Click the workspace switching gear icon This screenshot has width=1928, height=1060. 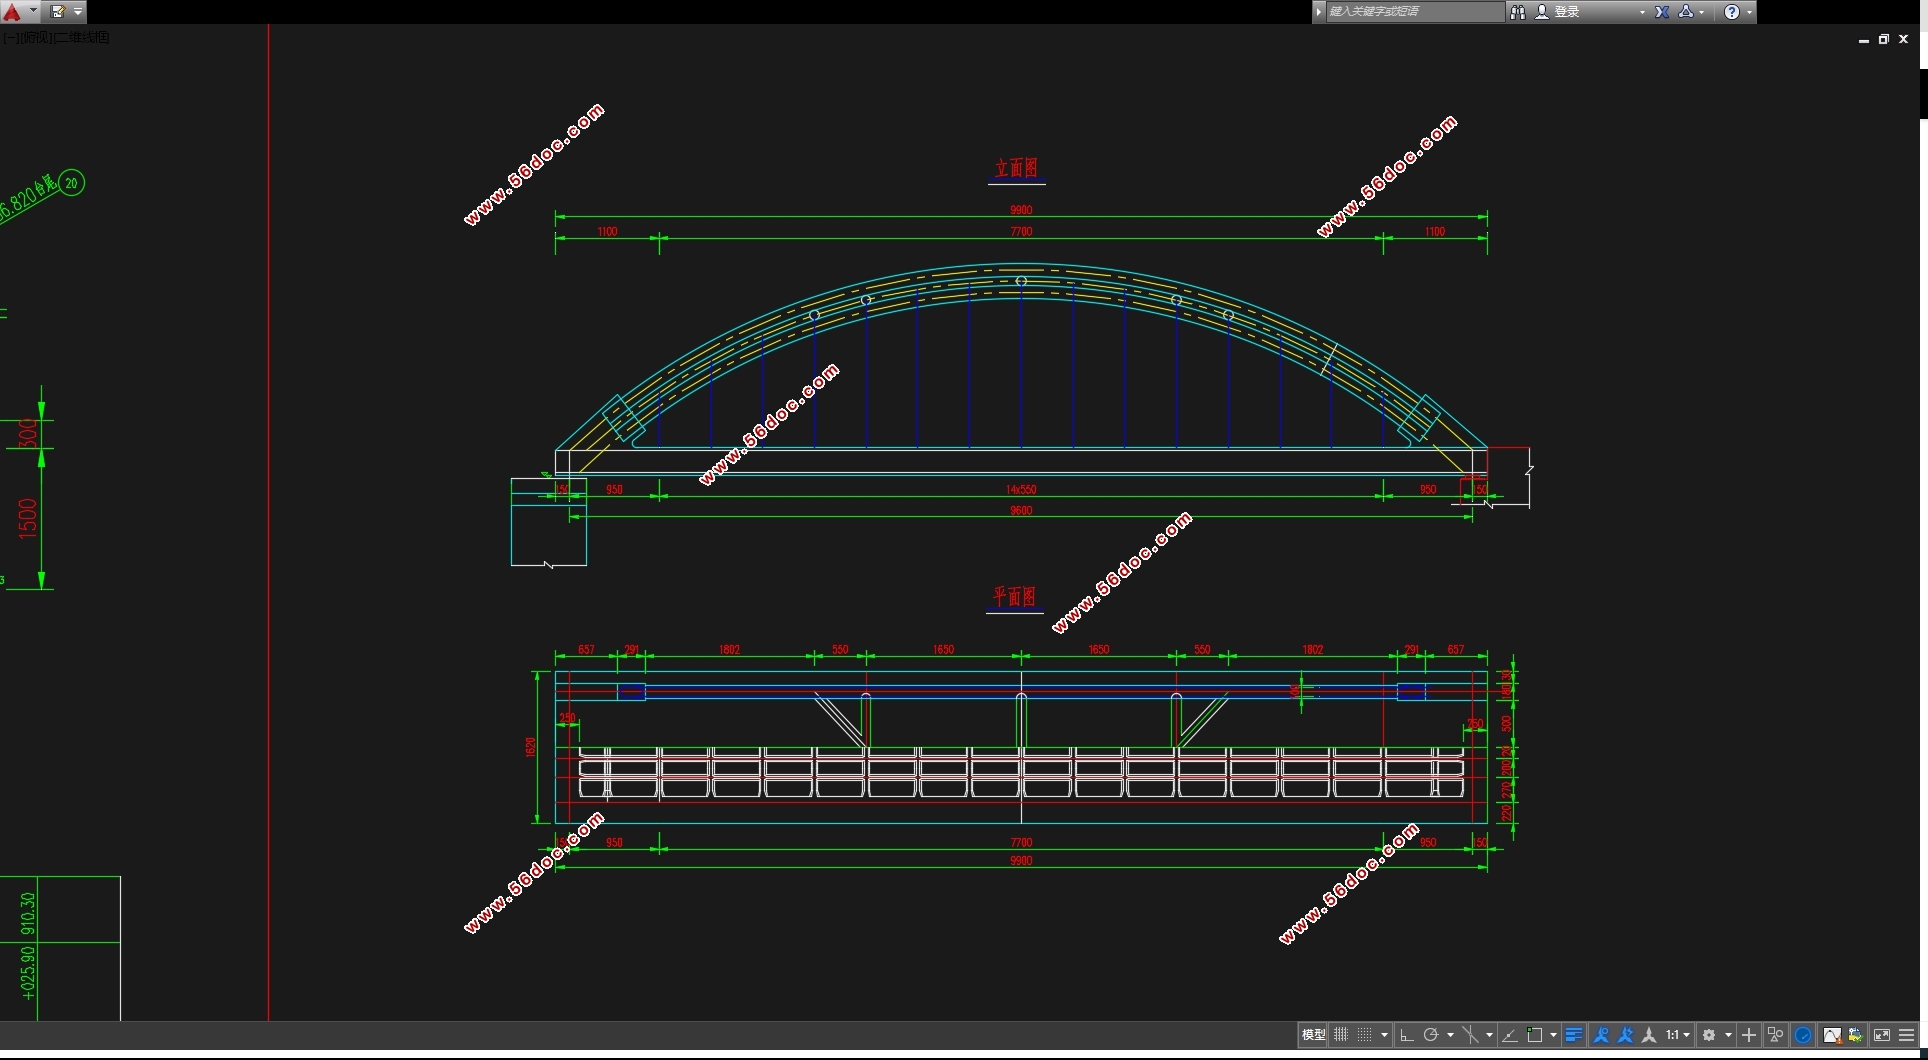[x=1710, y=1035]
